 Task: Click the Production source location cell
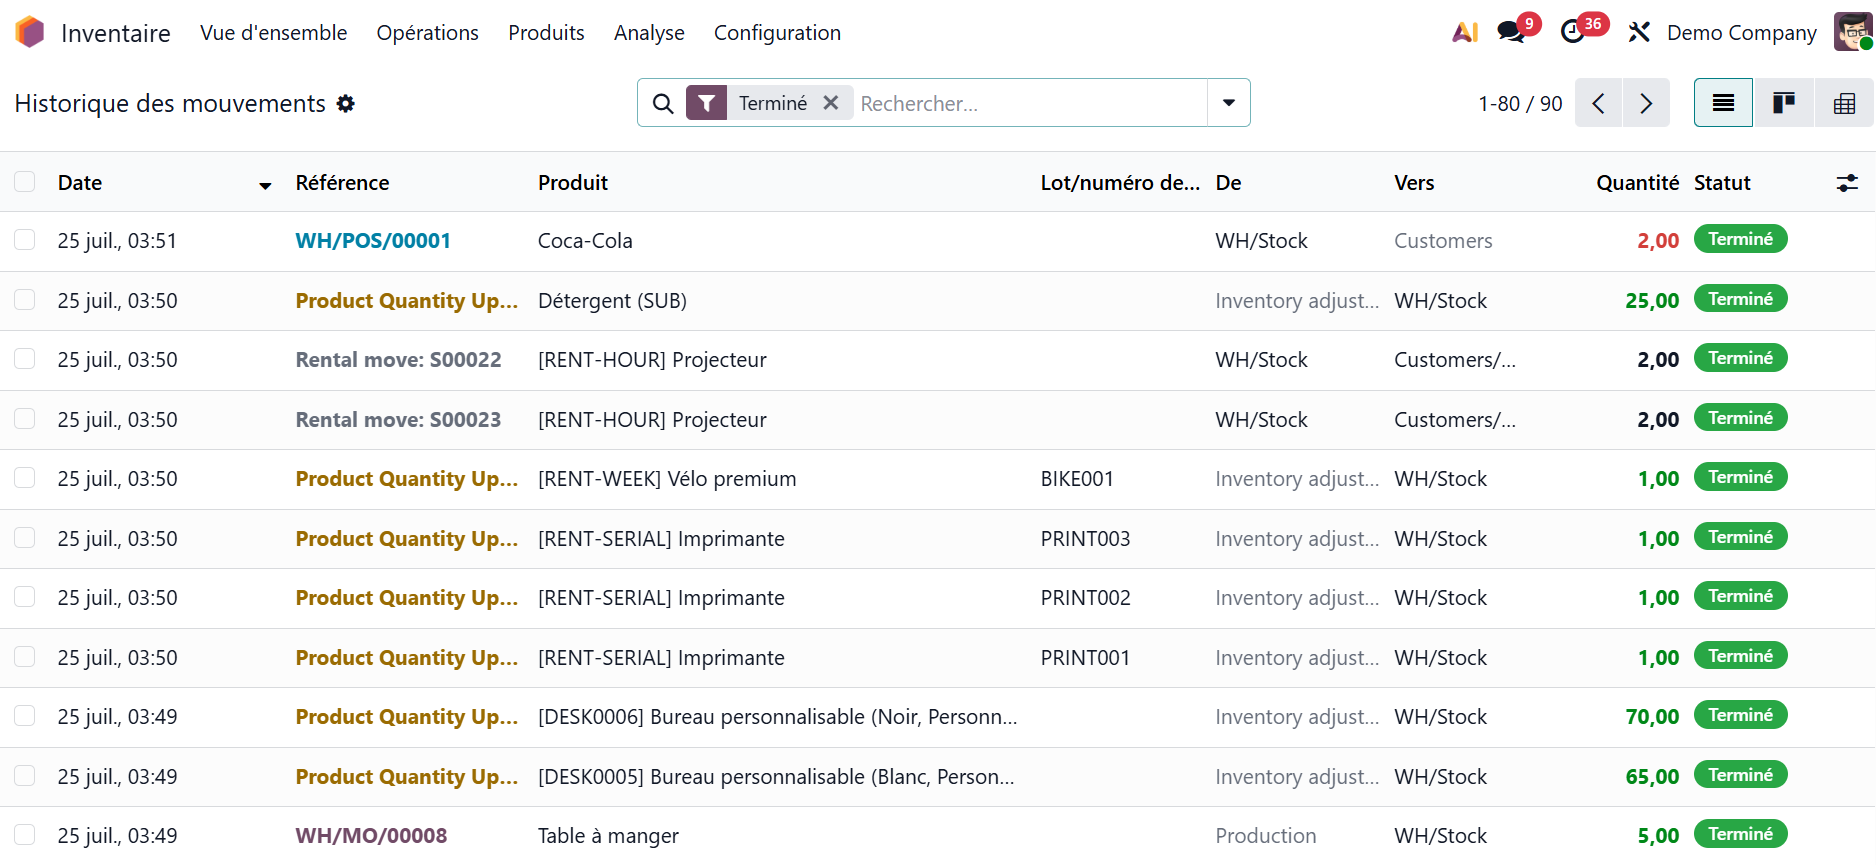coord(1266,836)
